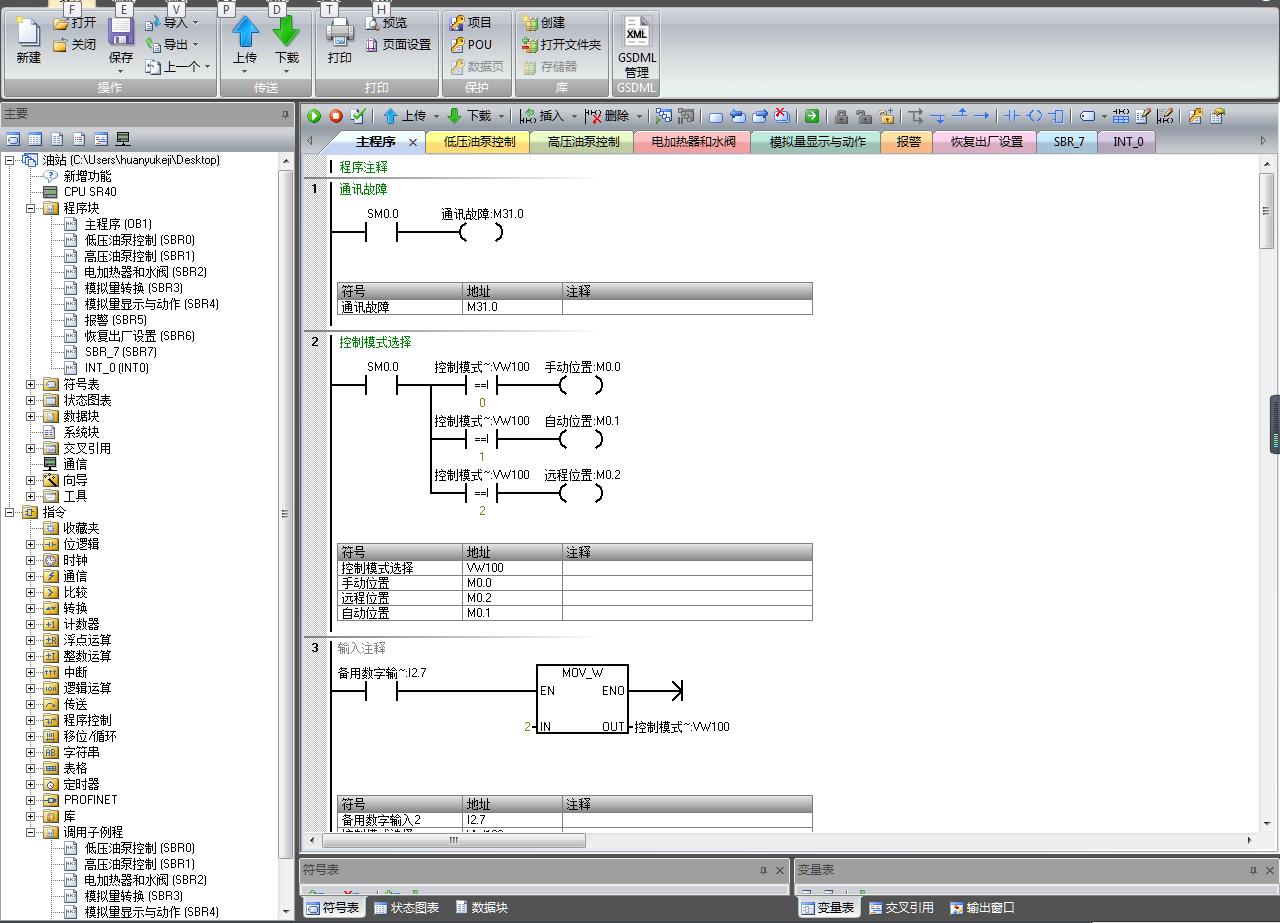Click the green go-to arrow icon in toolbar
Screen dimensions: 1280x923
point(812,116)
